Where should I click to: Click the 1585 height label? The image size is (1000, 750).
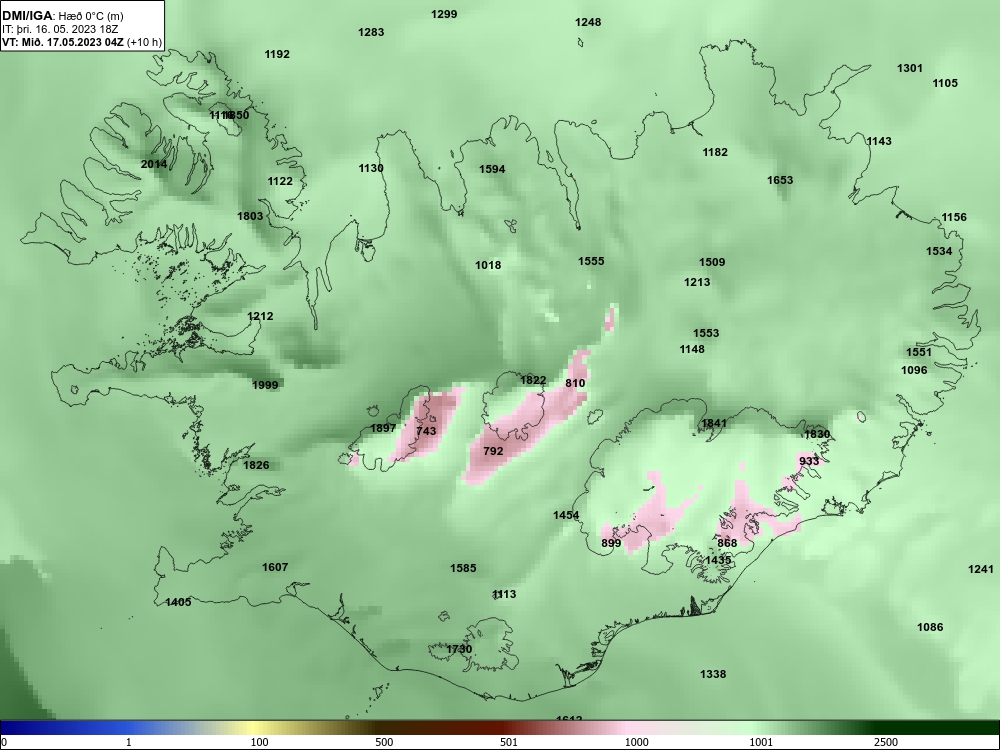pos(463,568)
